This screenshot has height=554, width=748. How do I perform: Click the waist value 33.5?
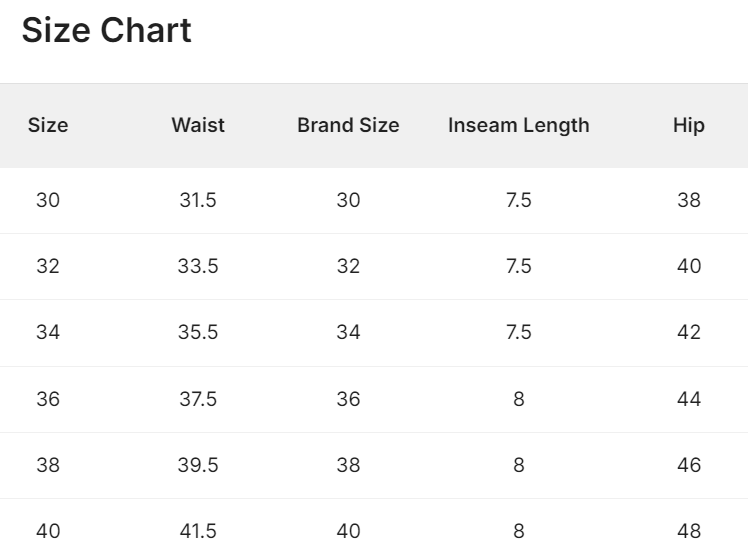[198, 266]
